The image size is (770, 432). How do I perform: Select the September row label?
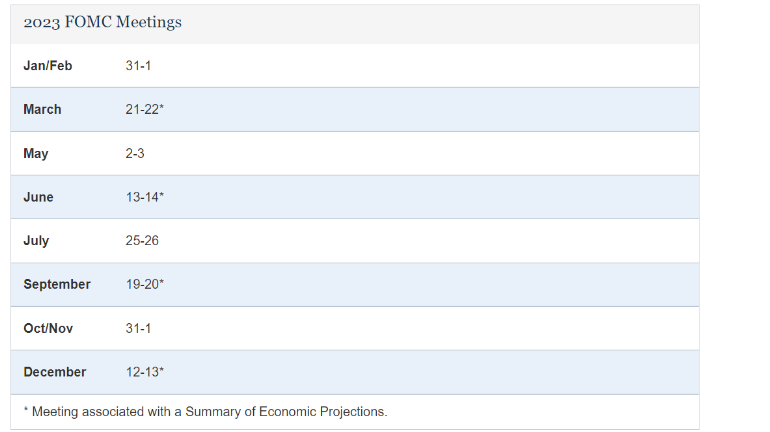tap(57, 284)
